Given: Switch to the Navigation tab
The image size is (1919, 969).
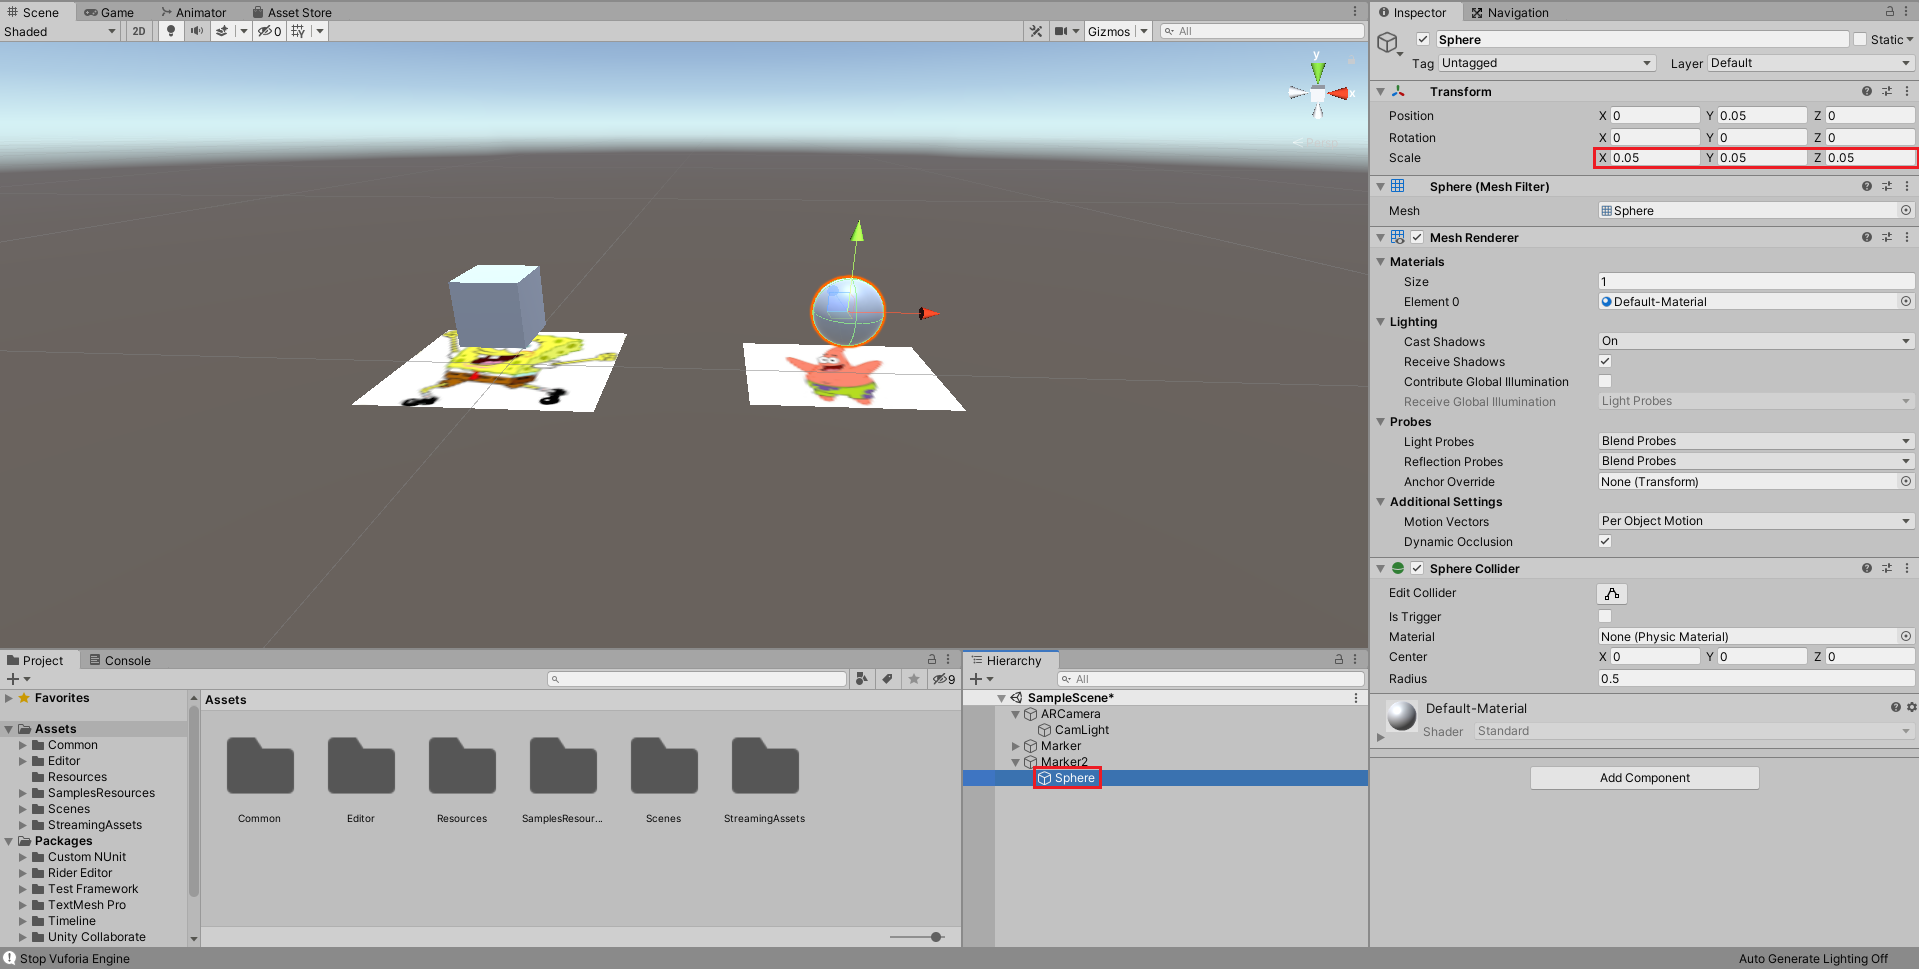Looking at the screenshot, I should [1509, 12].
